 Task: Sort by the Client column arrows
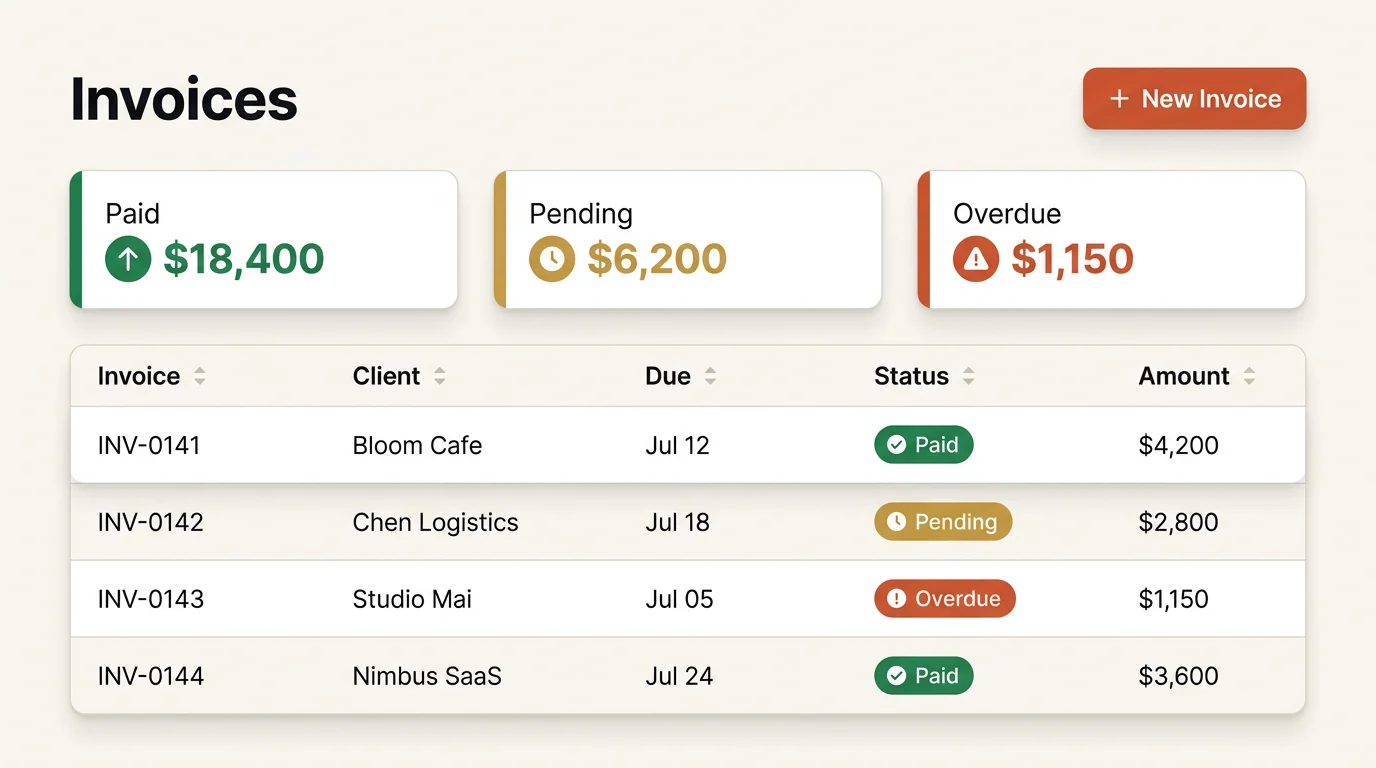pyautogui.click(x=440, y=376)
